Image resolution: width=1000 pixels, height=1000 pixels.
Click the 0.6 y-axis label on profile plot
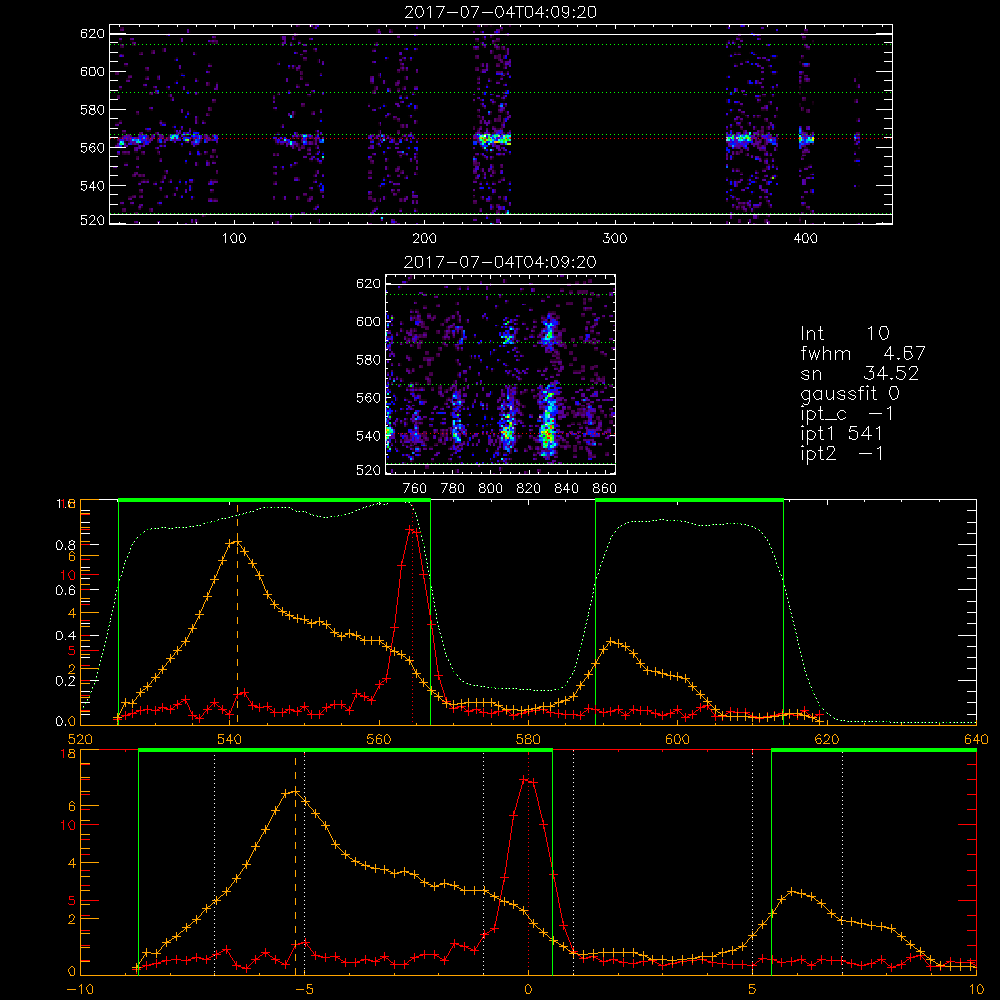pyautogui.click(x=66, y=590)
